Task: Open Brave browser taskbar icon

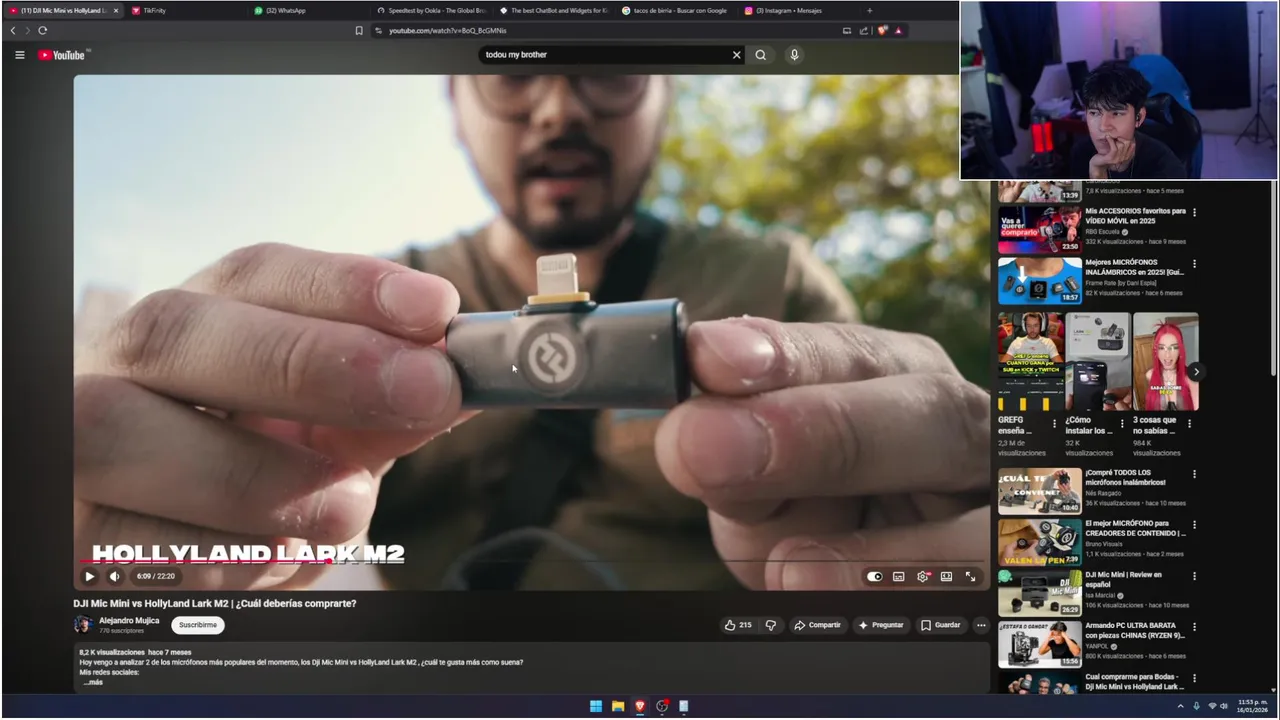Action: [x=640, y=706]
